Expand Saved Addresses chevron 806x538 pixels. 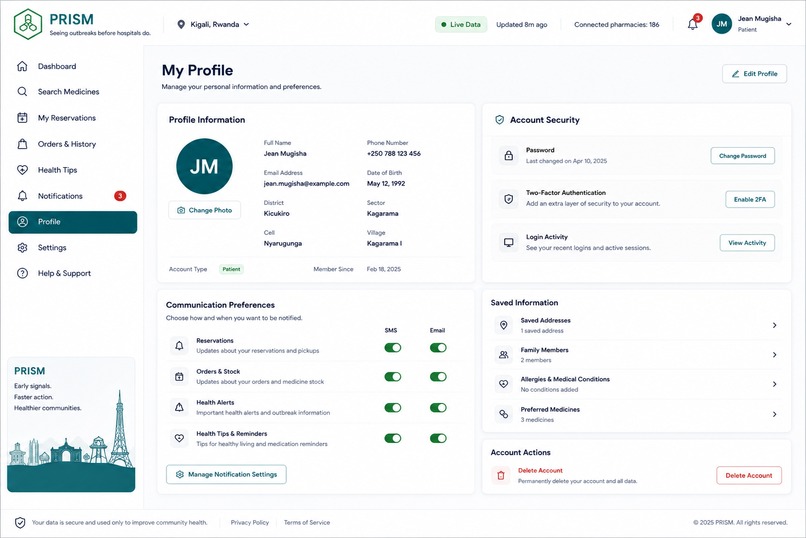[774, 325]
